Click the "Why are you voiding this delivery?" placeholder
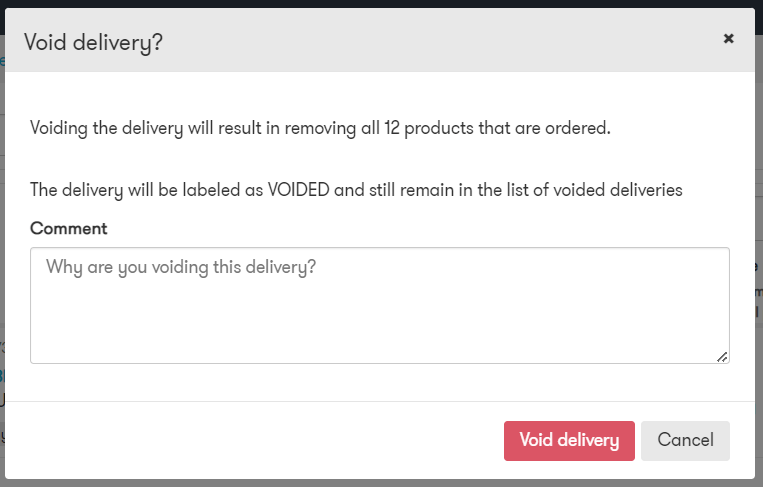The image size is (763, 487). tap(181, 267)
